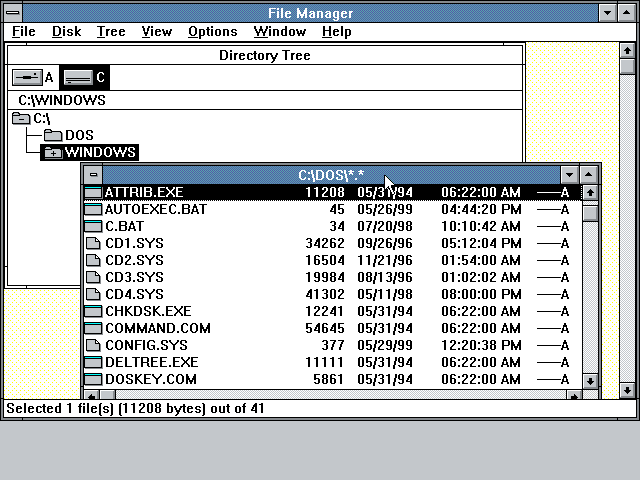The height and width of the screenshot is (480, 640).
Task: Open the Help menu
Action: click(x=337, y=31)
